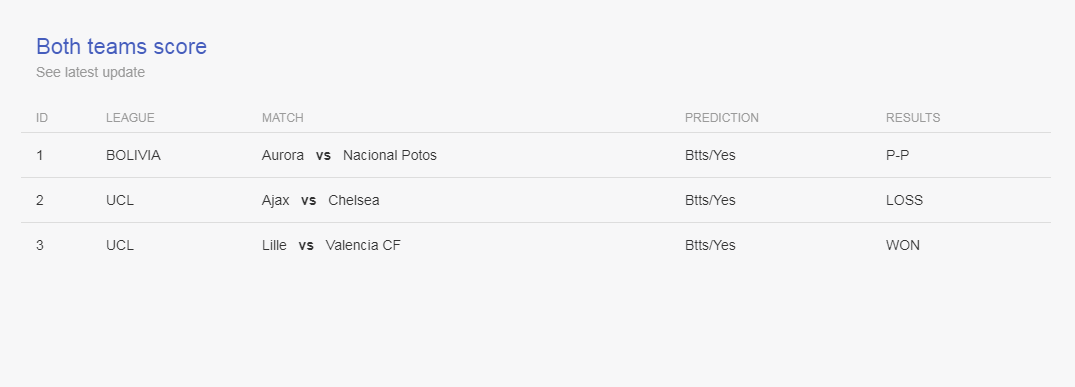Select the LOSS result cell
This screenshot has width=1075, height=387.
pos(904,200)
